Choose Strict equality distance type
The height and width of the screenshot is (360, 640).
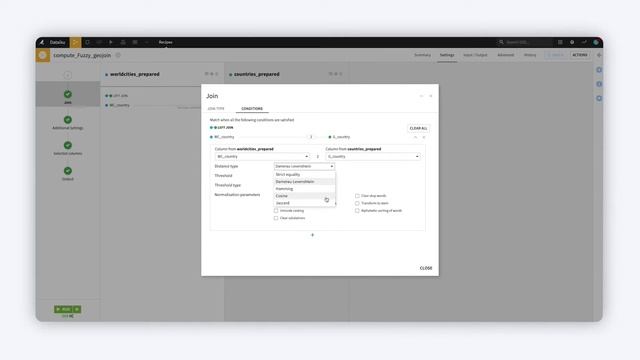(304, 174)
